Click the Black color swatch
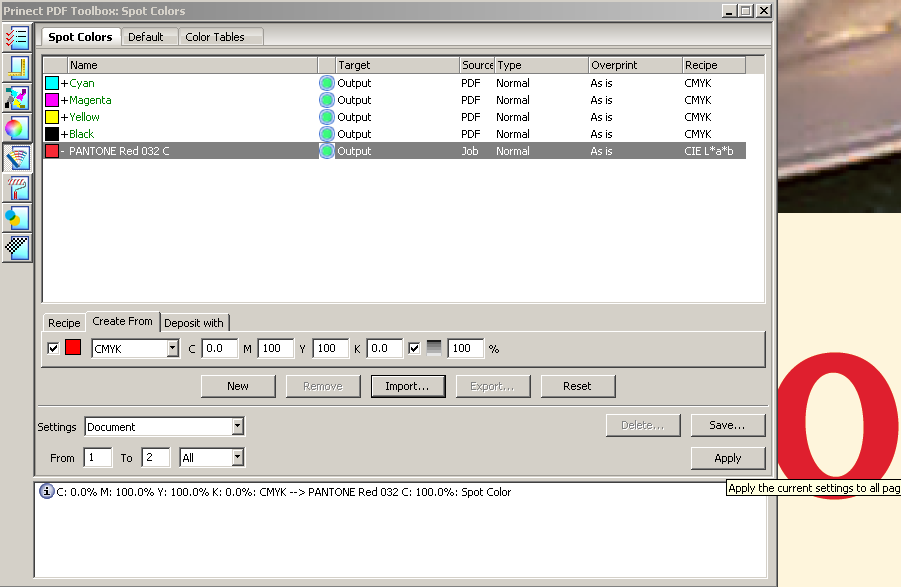The height and width of the screenshot is (587, 901). [52, 134]
